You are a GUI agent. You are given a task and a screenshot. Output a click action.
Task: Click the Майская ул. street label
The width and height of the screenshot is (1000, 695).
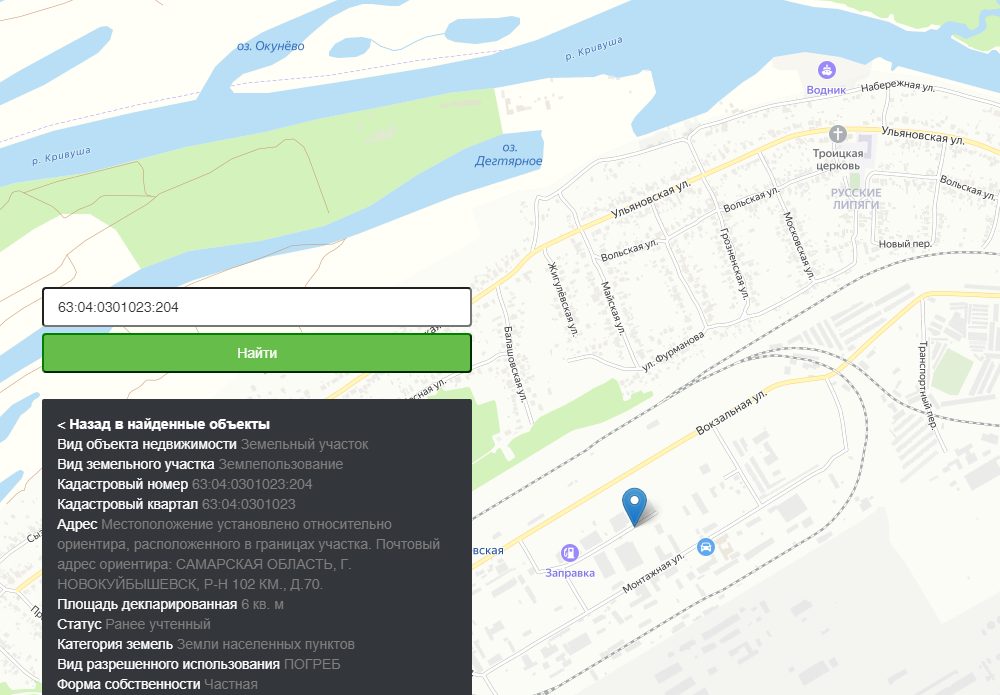[613, 308]
